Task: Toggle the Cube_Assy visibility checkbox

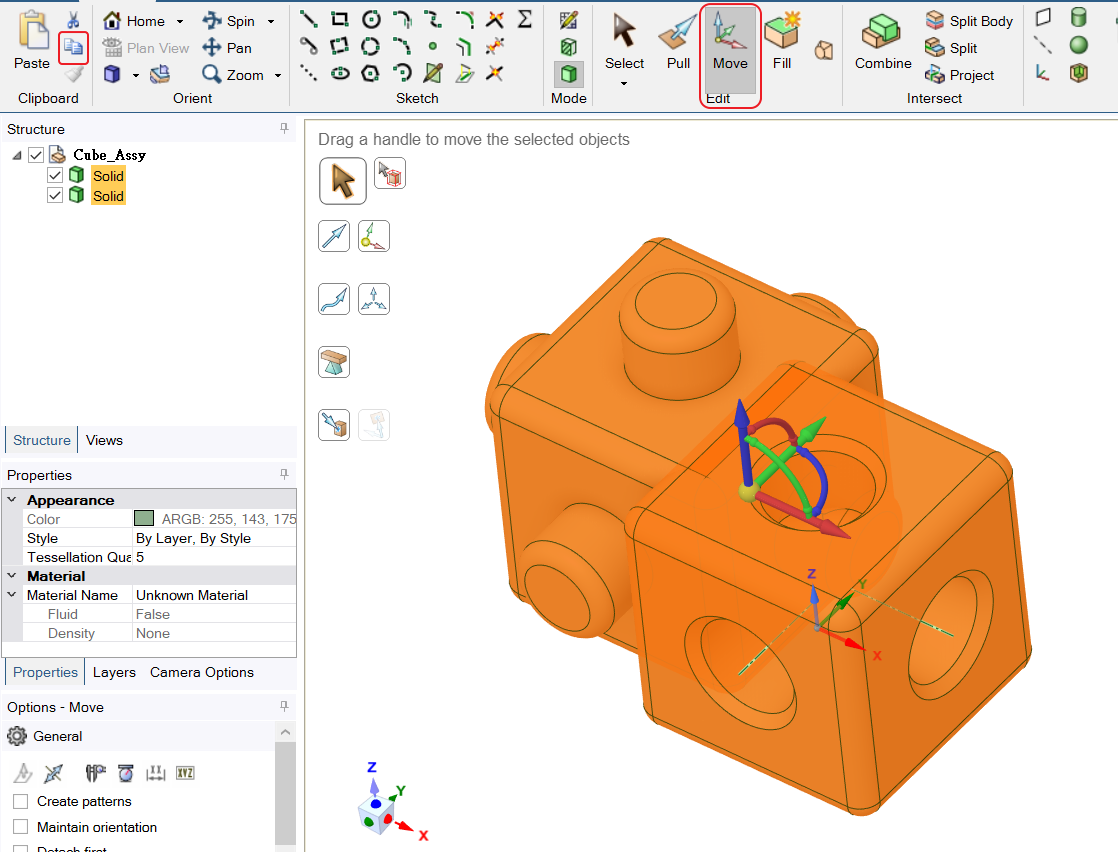Action: (36, 155)
